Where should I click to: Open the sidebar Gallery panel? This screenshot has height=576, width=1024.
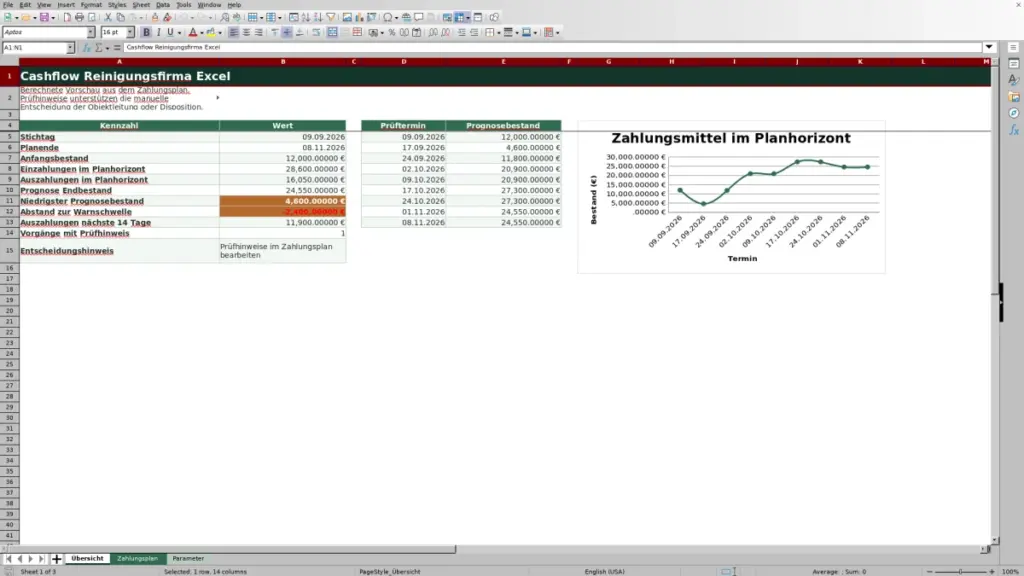1014,97
